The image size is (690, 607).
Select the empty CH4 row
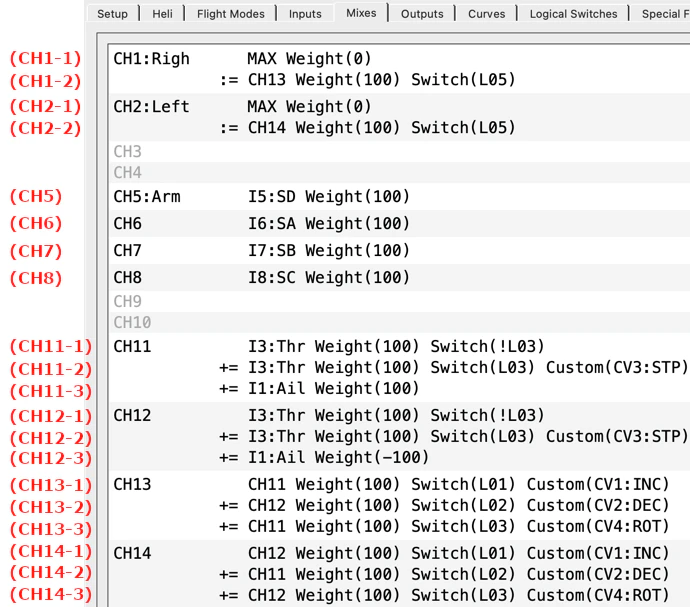399,173
